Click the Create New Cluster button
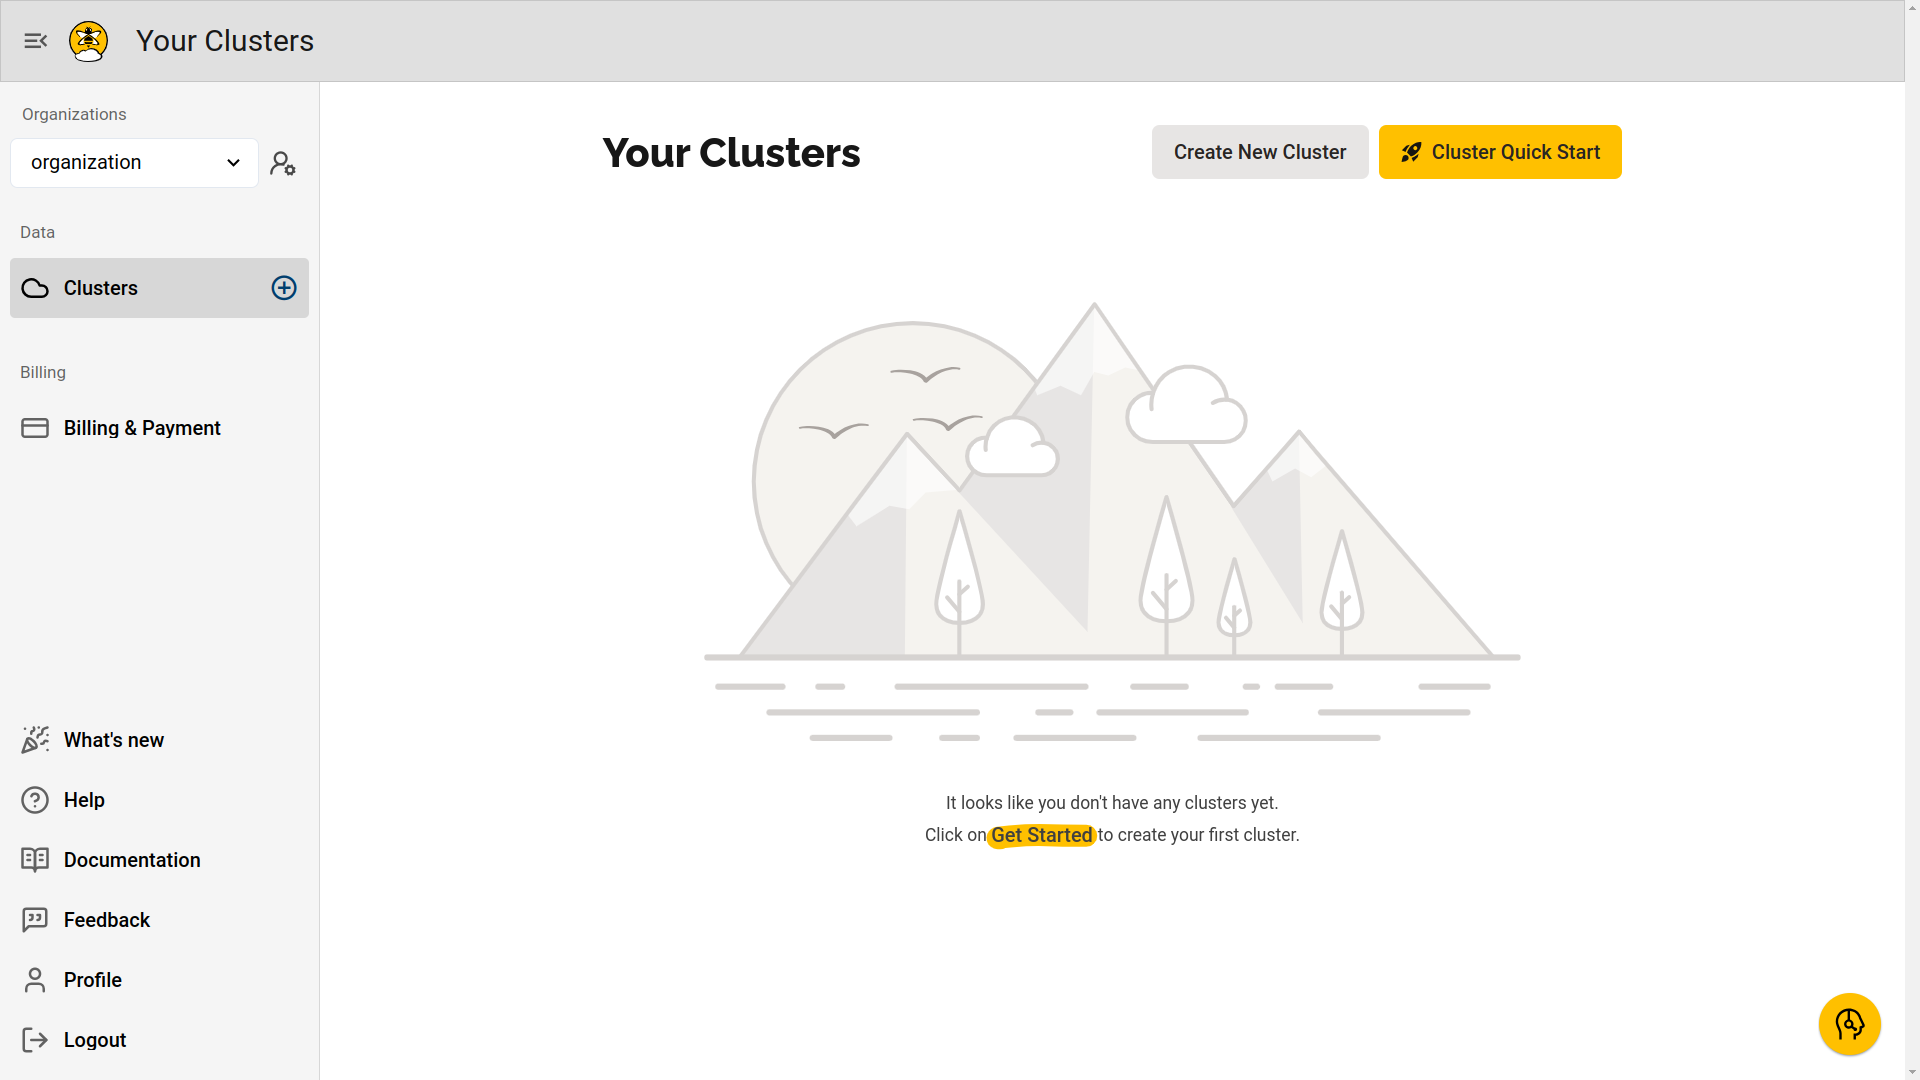The width and height of the screenshot is (1920, 1080). (x=1259, y=152)
